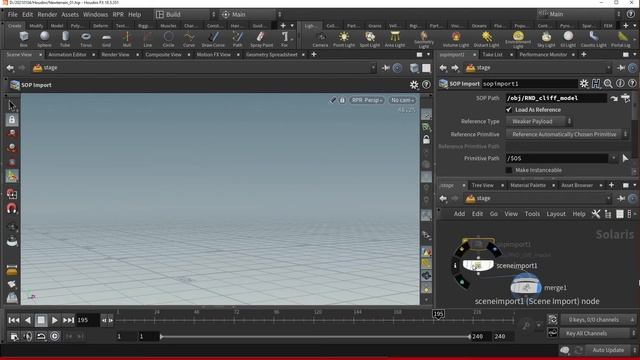The width and height of the screenshot is (640, 360).
Task: Select the Null shelf tool
Action: pos(127,39)
